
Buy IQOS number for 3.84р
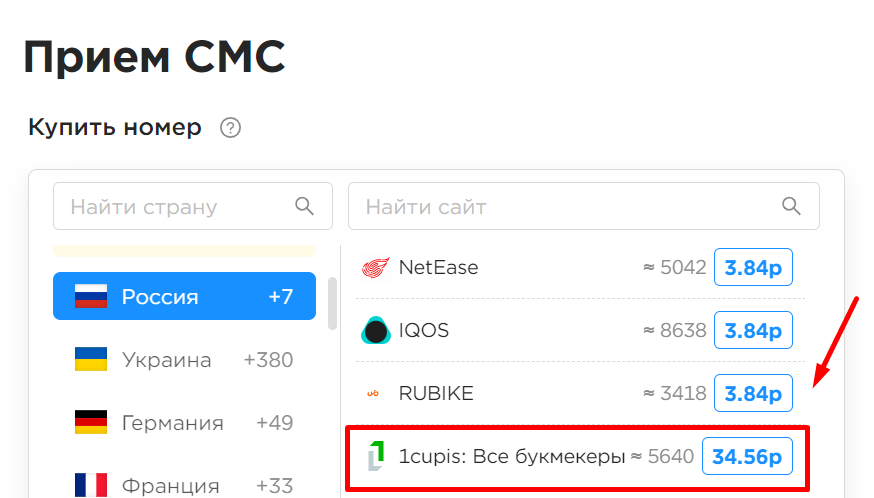753,330
